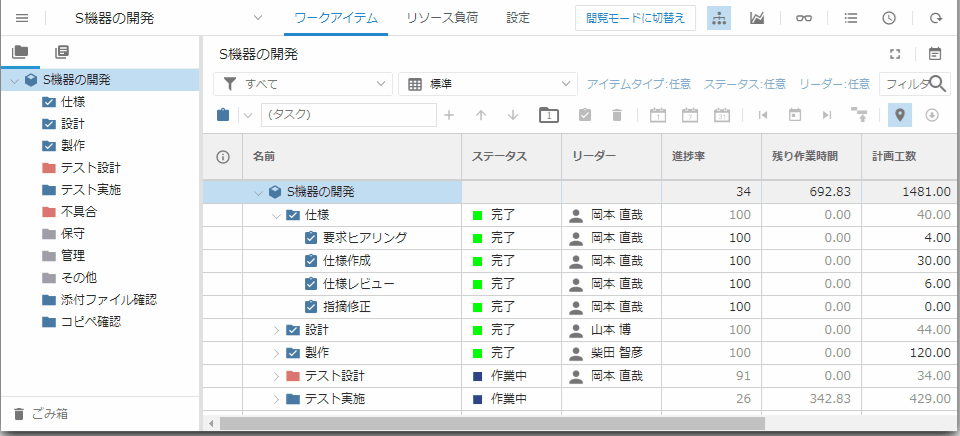Click 閲覧モードに切替え button
960x436 pixels.
(636, 18)
